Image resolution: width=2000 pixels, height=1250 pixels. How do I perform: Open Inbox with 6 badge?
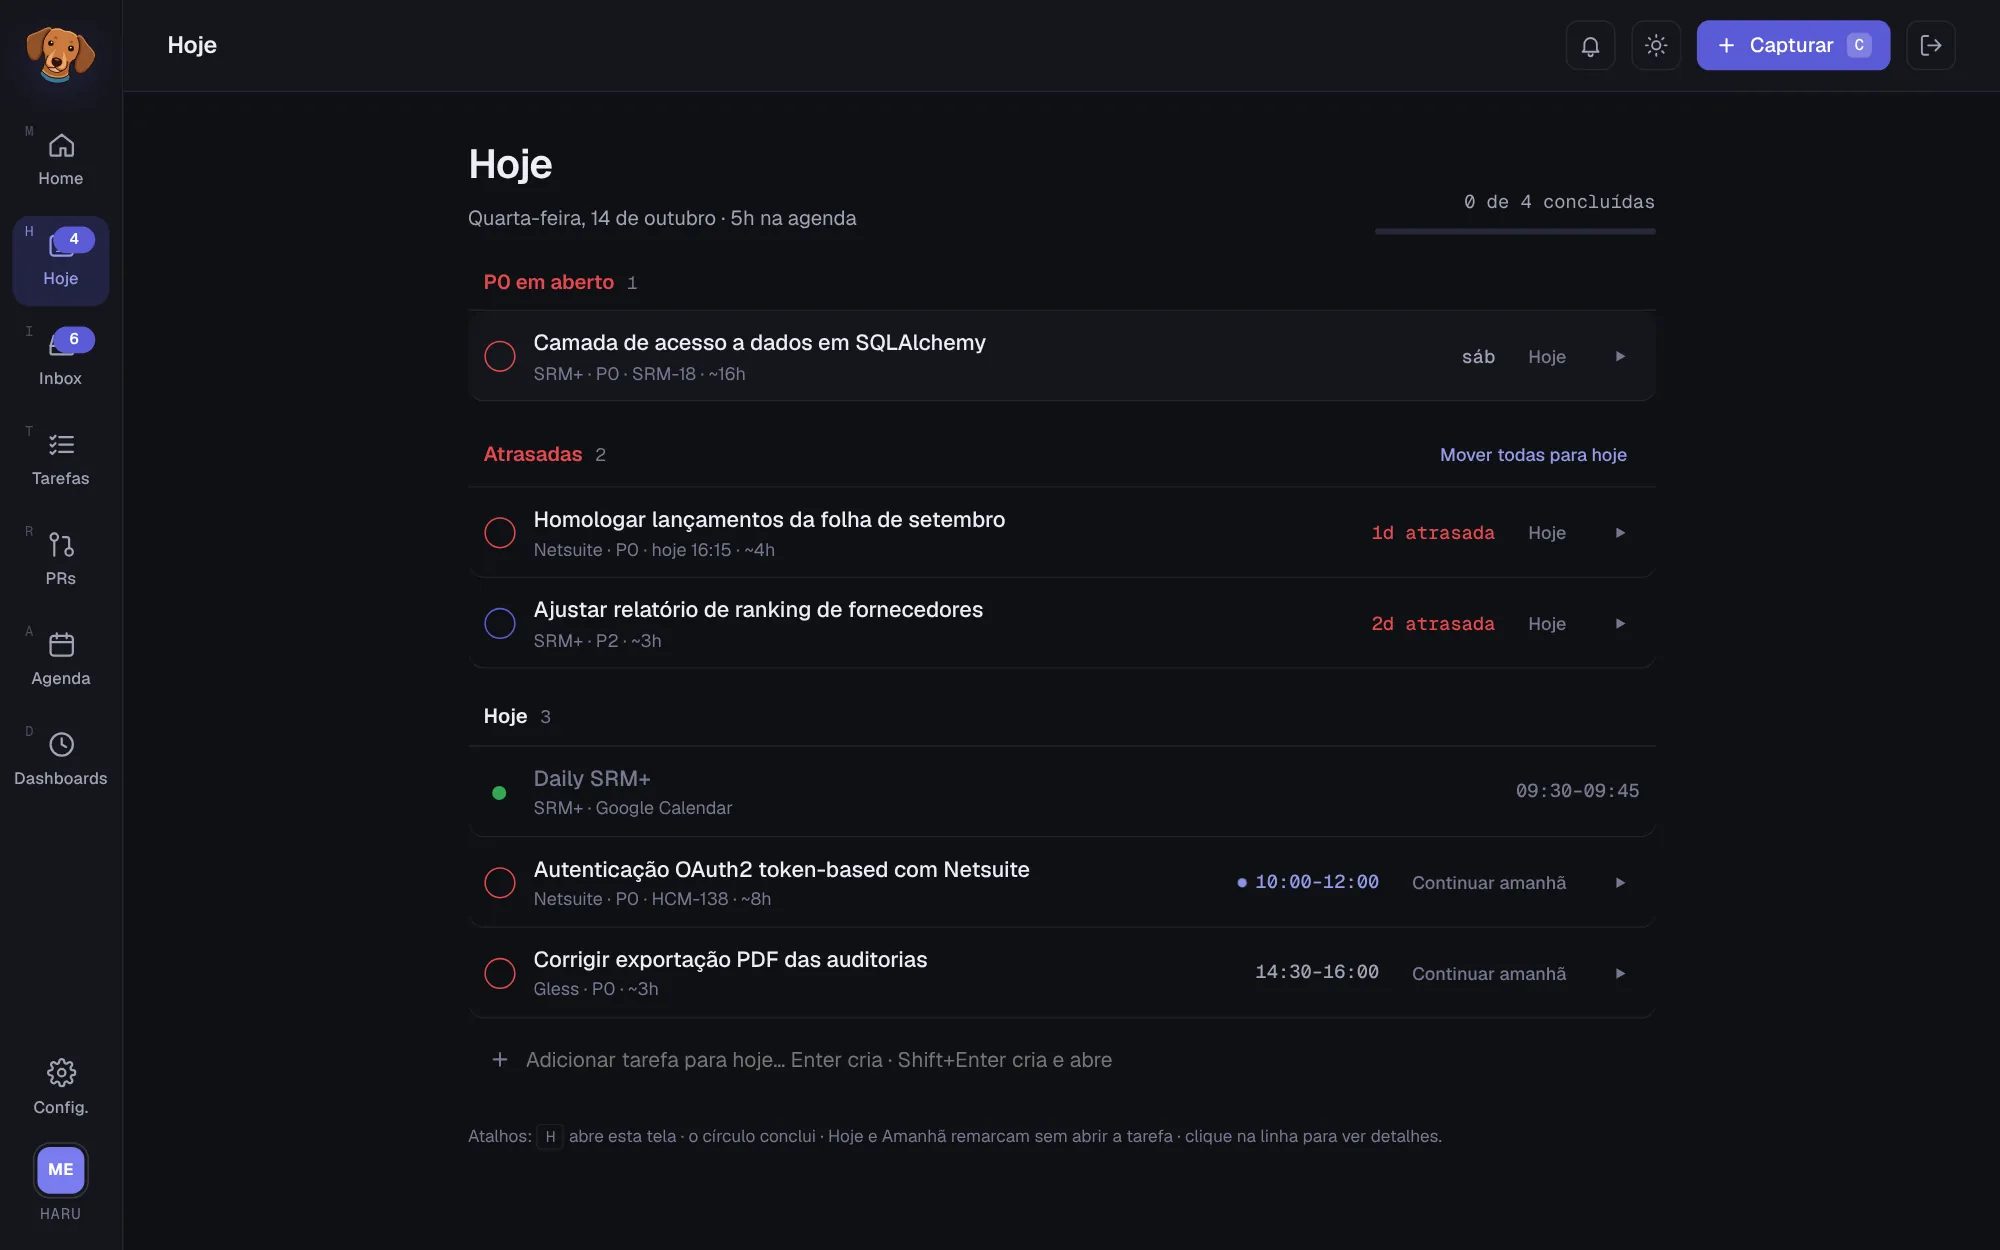[x=61, y=360]
